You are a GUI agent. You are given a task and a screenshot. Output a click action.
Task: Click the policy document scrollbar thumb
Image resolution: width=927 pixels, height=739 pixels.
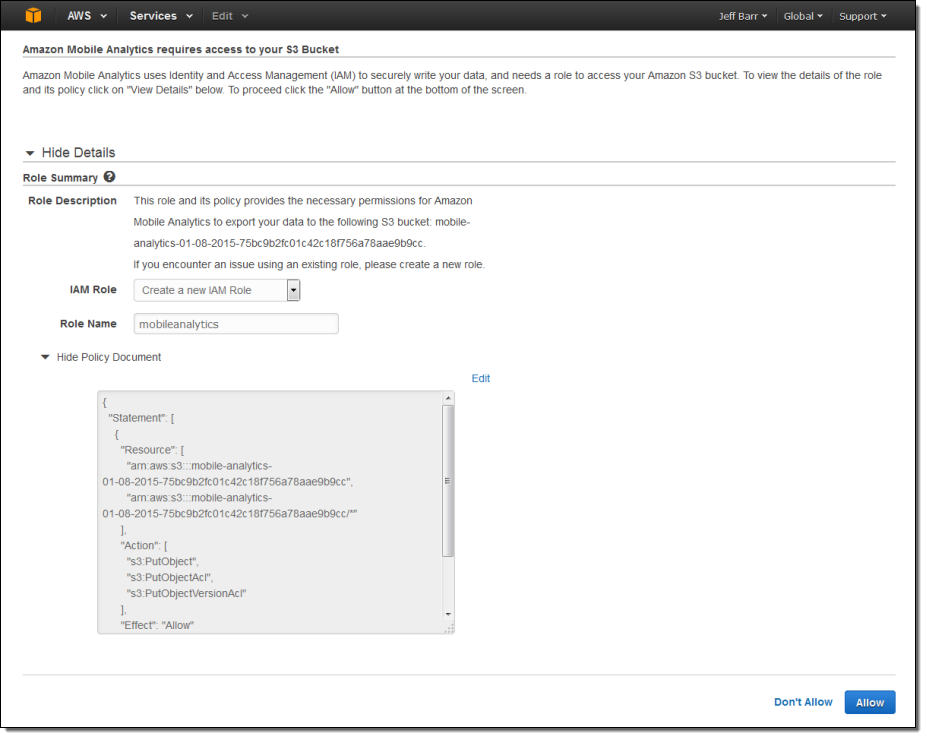(448, 480)
